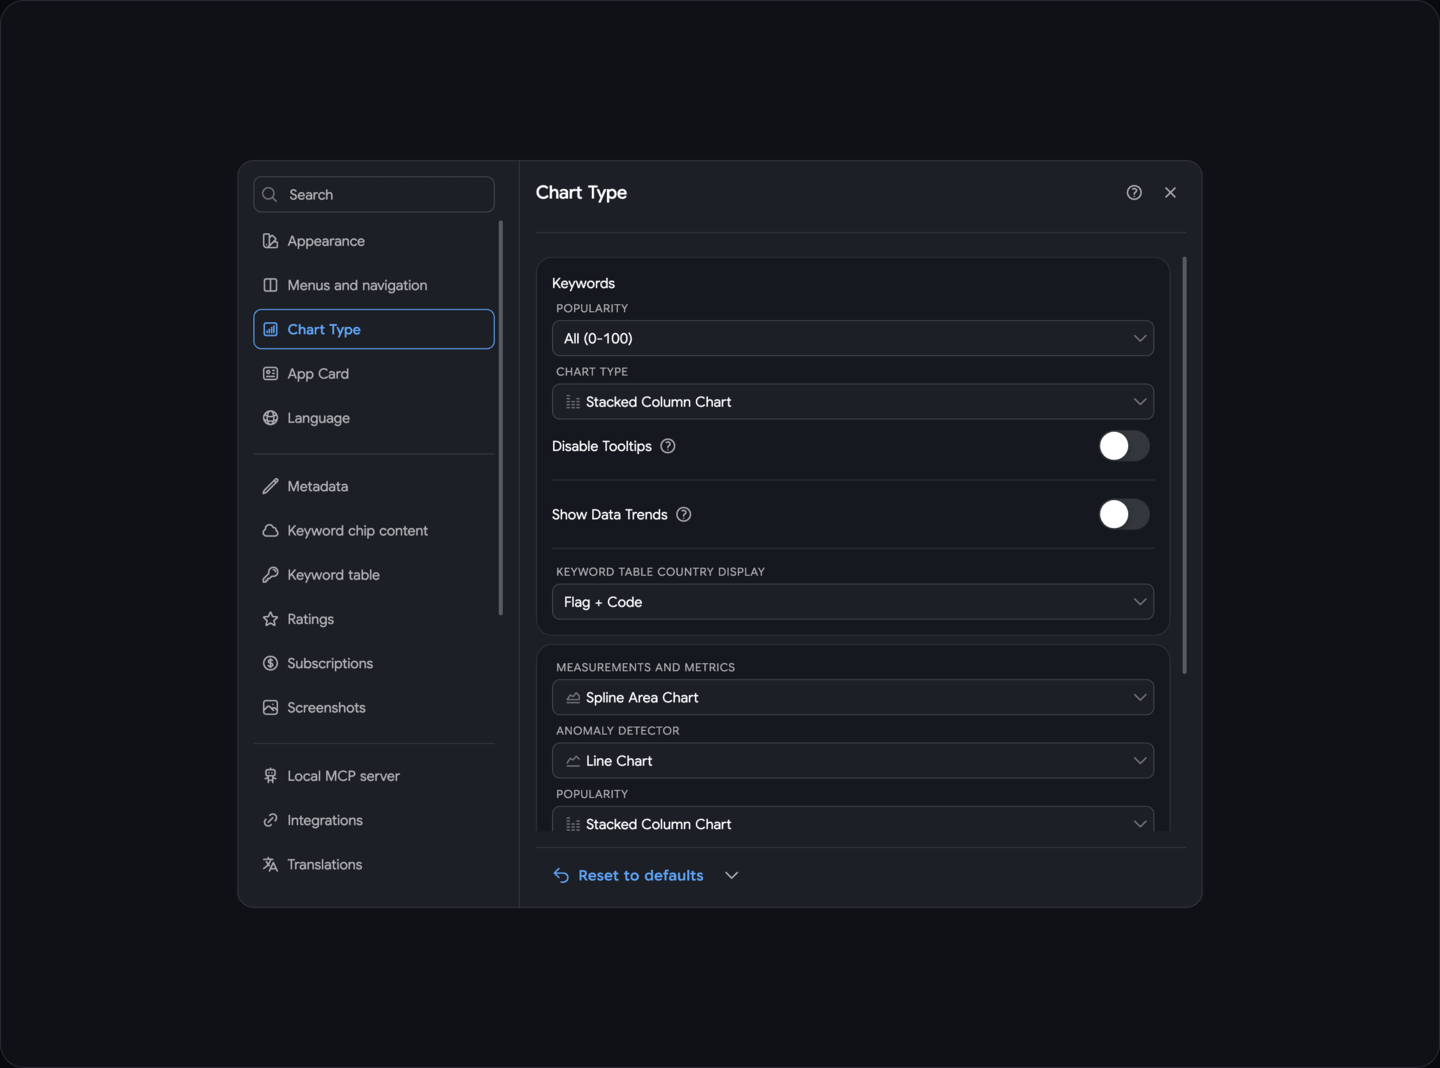Click the Translations icon
This screenshot has height=1068, width=1440.
coord(270,865)
